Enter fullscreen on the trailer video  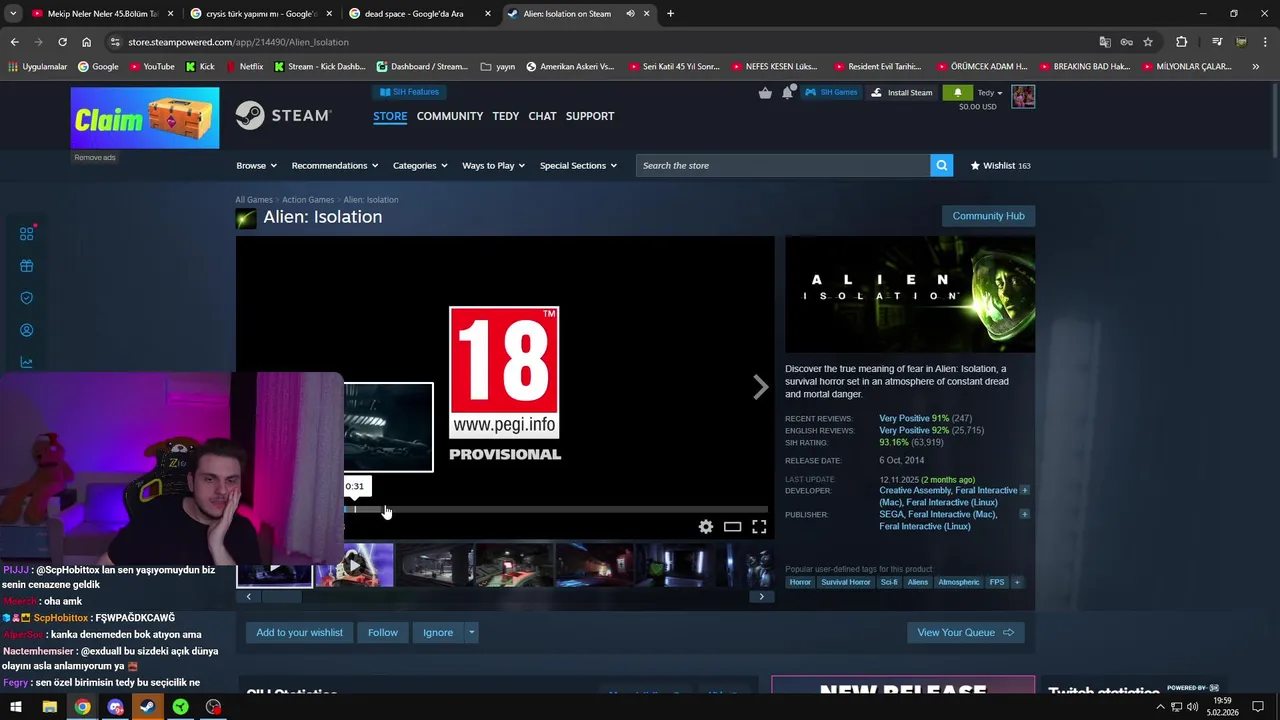click(x=759, y=526)
